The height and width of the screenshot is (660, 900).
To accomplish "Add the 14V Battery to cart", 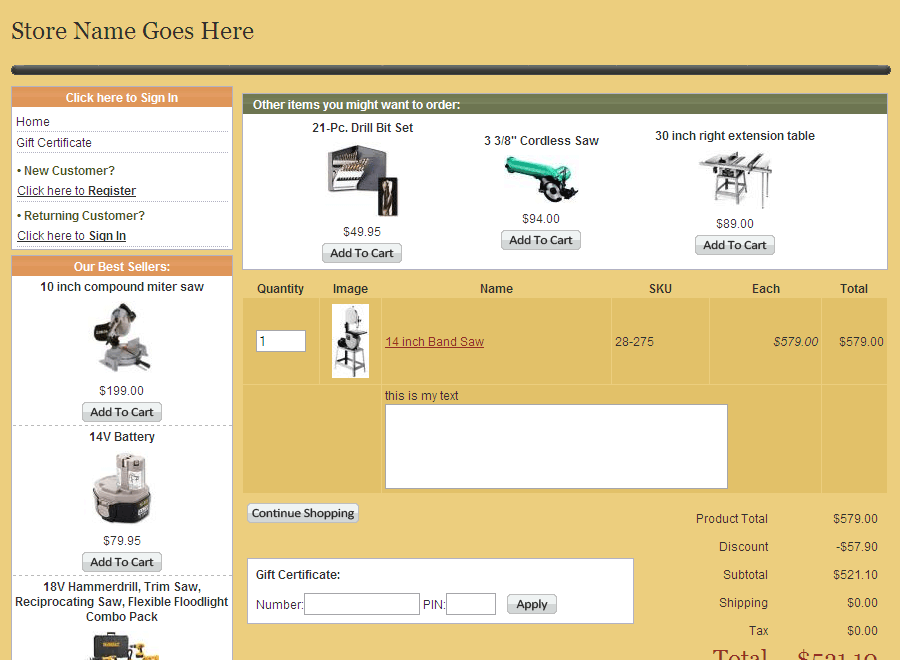I will pos(122,562).
